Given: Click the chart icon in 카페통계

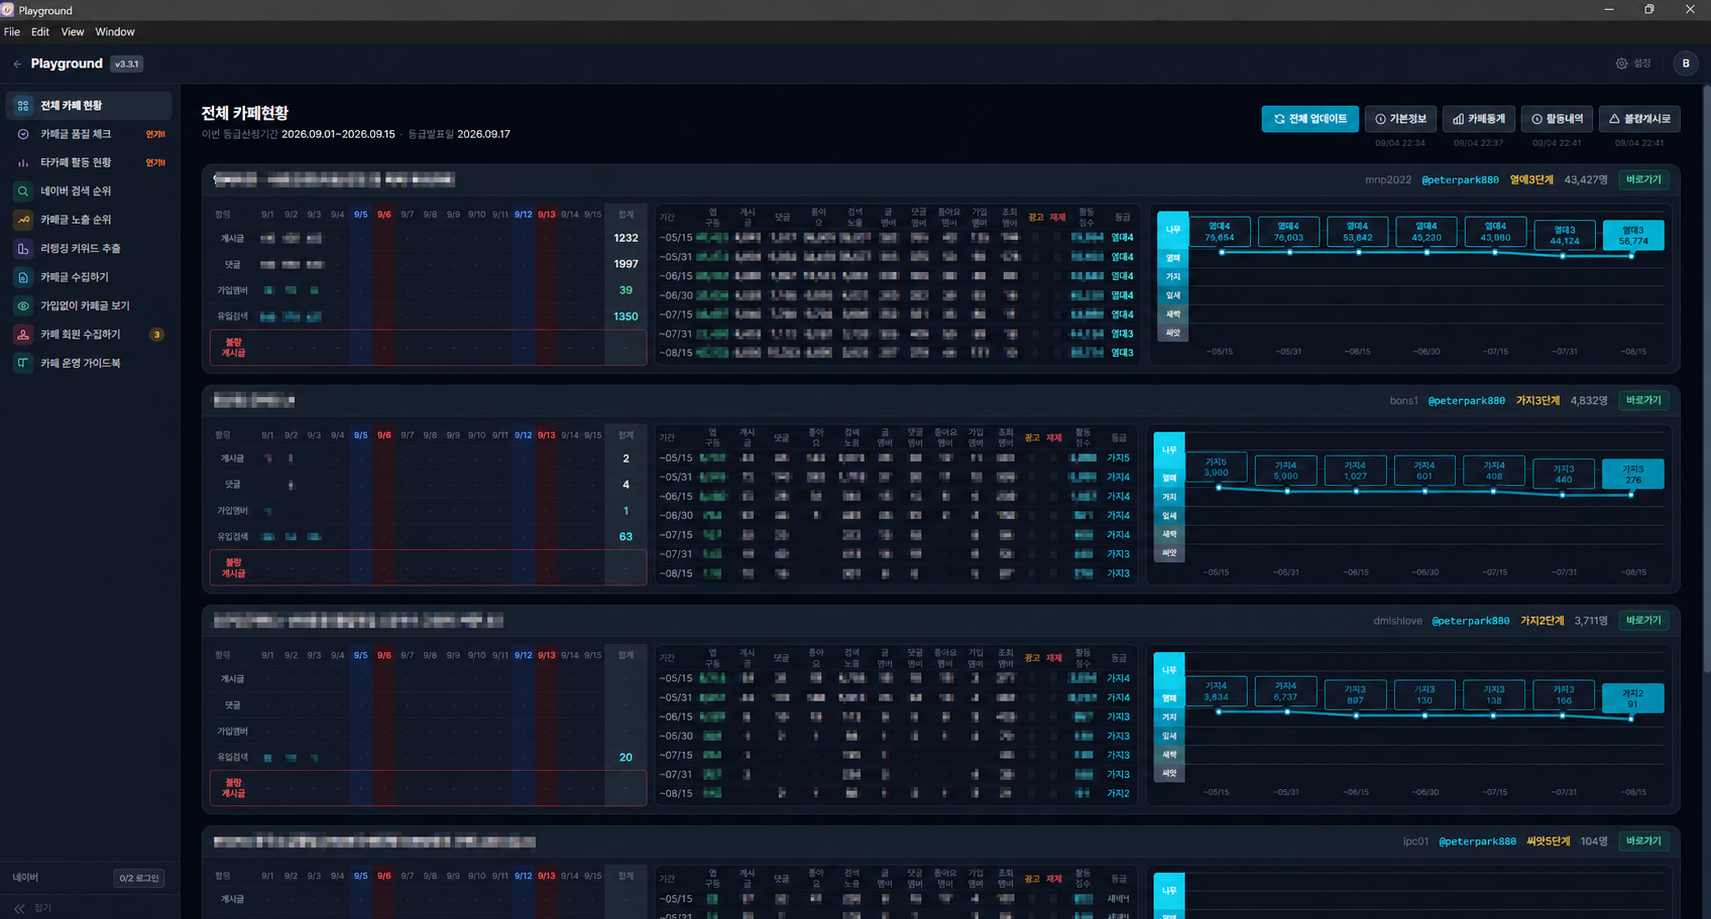Looking at the screenshot, I should click(1458, 119).
